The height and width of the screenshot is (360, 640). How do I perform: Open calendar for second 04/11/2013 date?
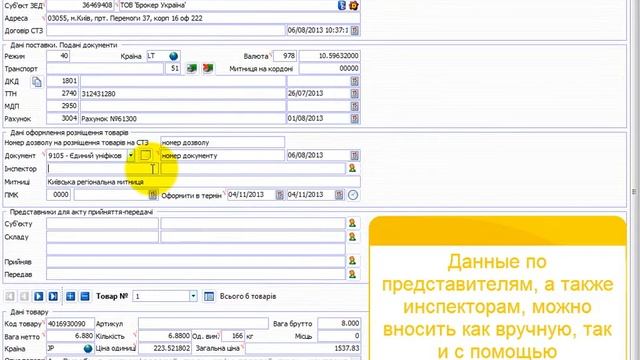[339, 195]
